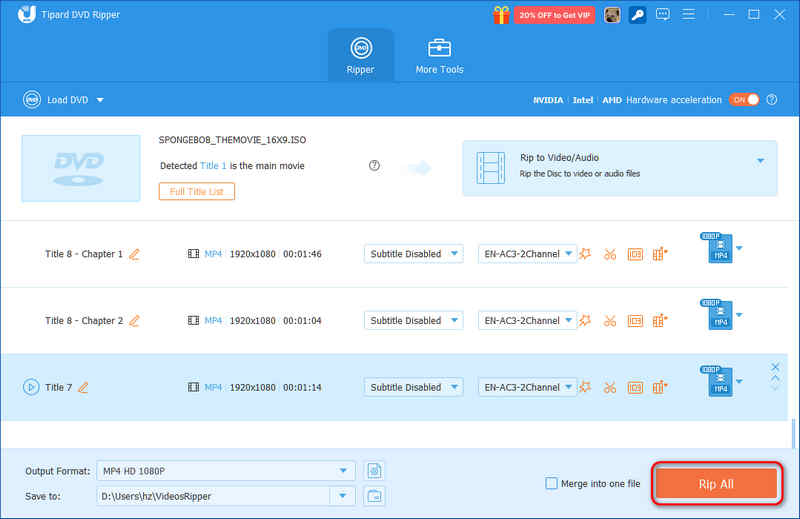The height and width of the screenshot is (519, 800).
Task: Click the vertical scrollbar of the title list
Action: tap(793, 433)
